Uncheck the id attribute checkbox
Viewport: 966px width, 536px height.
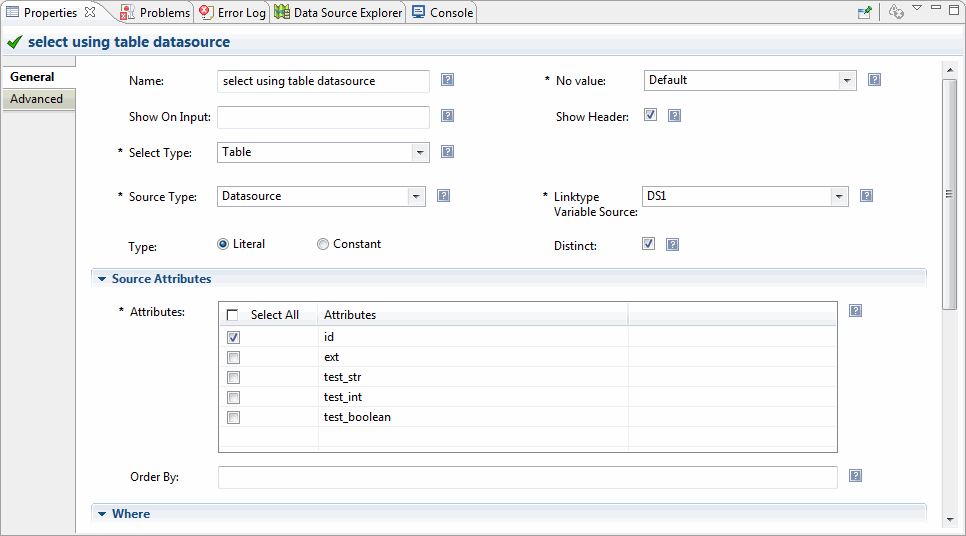point(233,337)
